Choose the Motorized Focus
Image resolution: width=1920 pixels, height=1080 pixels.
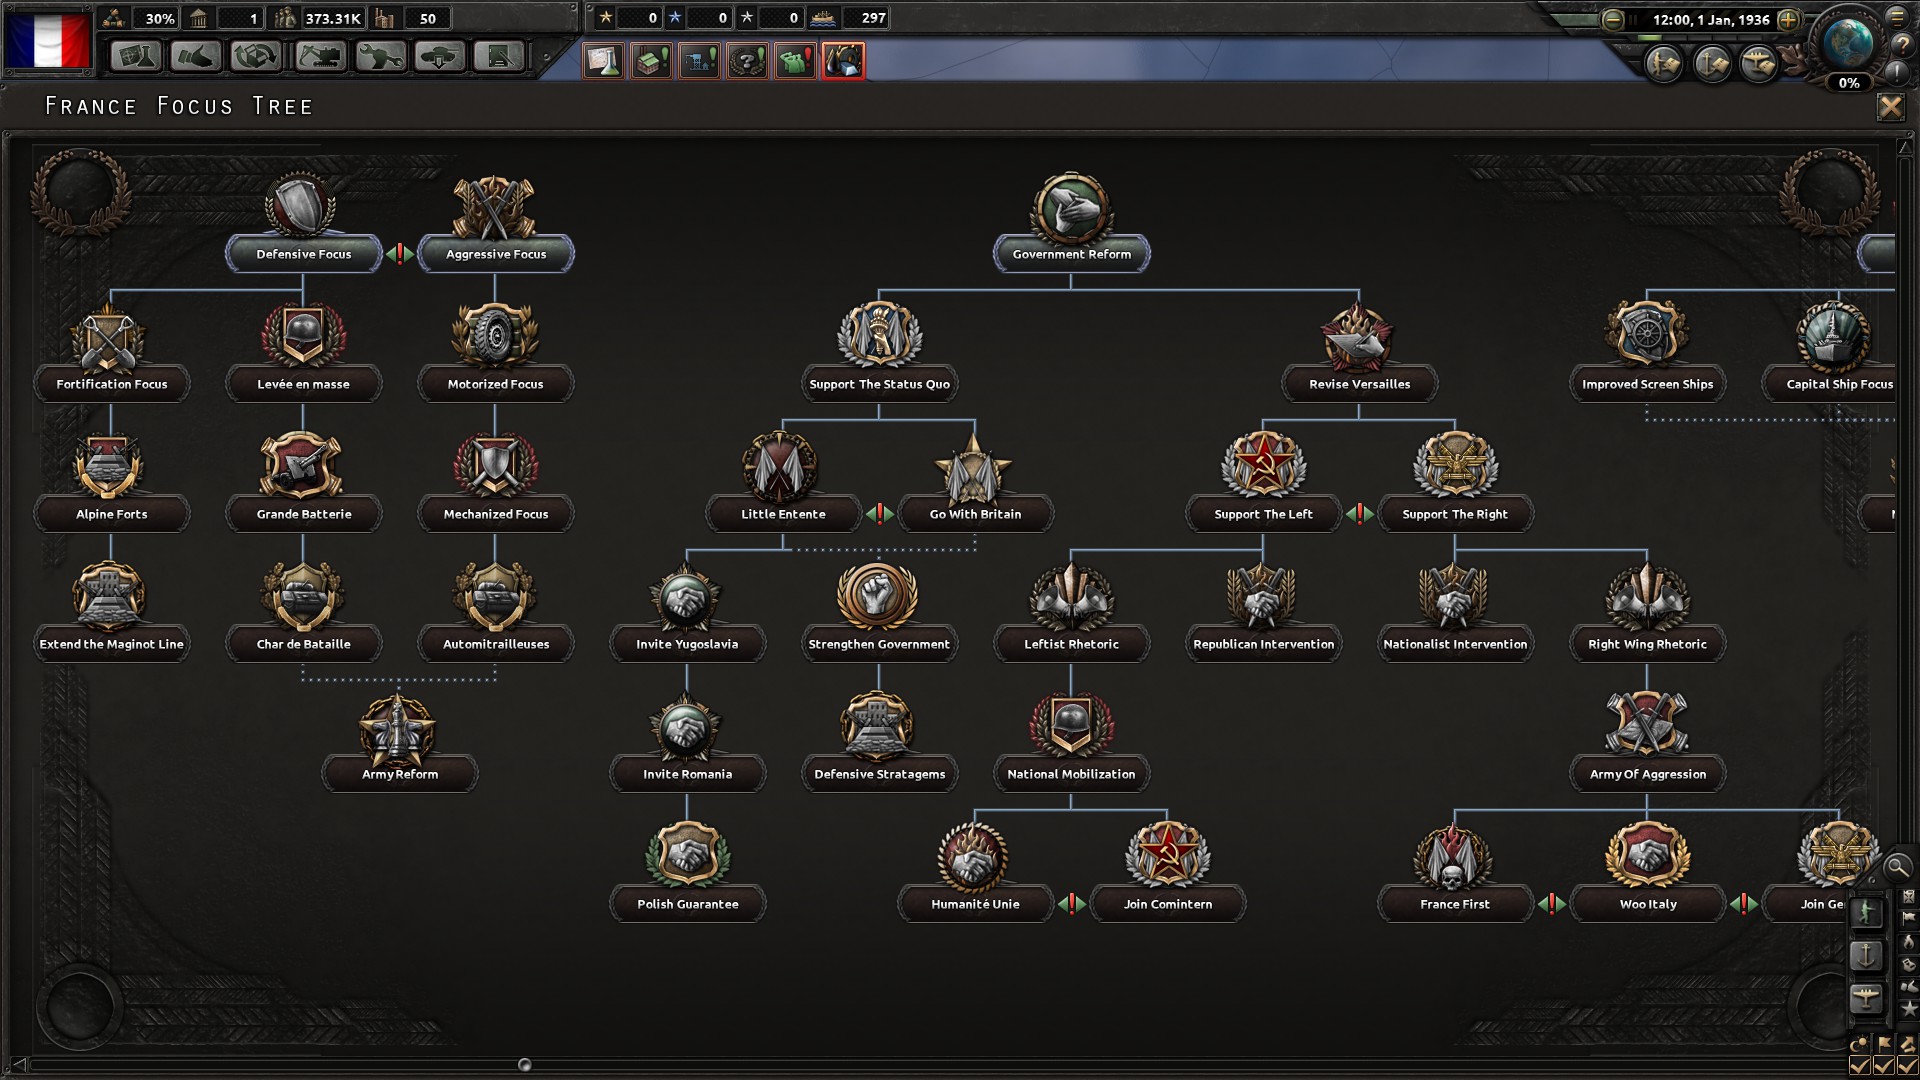click(x=495, y=384)
